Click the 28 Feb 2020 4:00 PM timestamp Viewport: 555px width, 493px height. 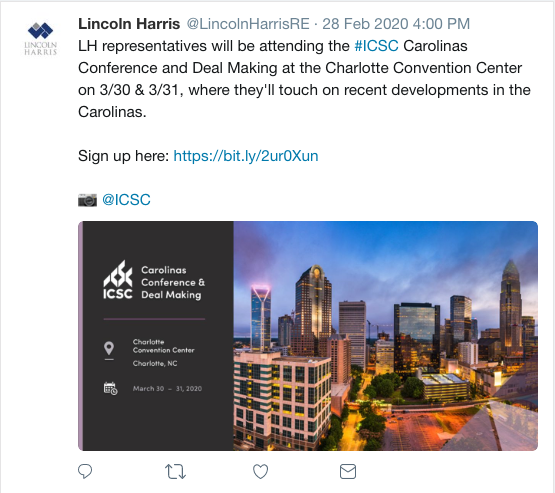396,24
